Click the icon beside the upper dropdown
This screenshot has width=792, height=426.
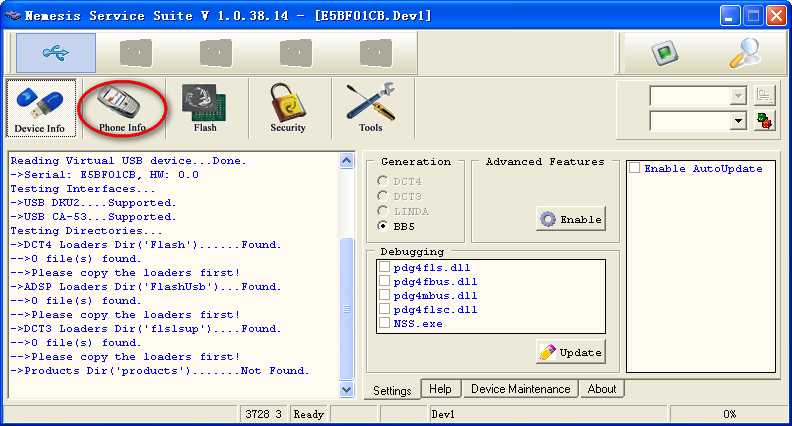point(764,96)
